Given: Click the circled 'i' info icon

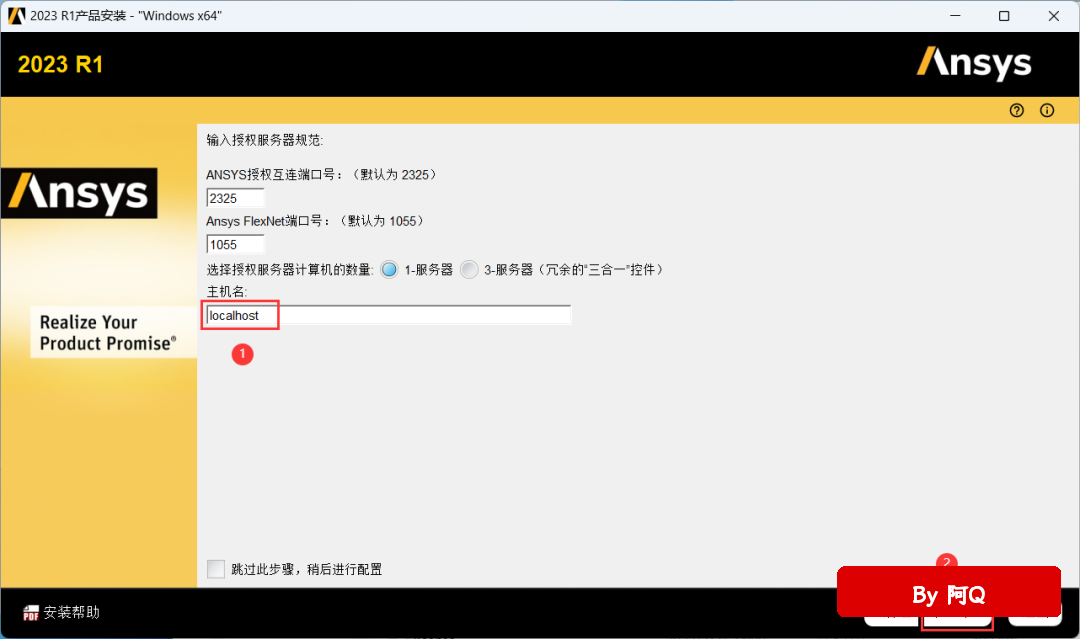Looking at the screenshot, I should (1047, 110).
